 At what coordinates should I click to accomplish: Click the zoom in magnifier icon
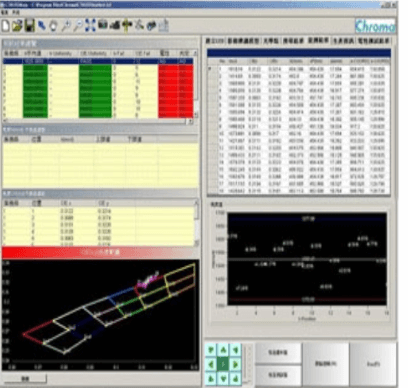coord(66,26)
